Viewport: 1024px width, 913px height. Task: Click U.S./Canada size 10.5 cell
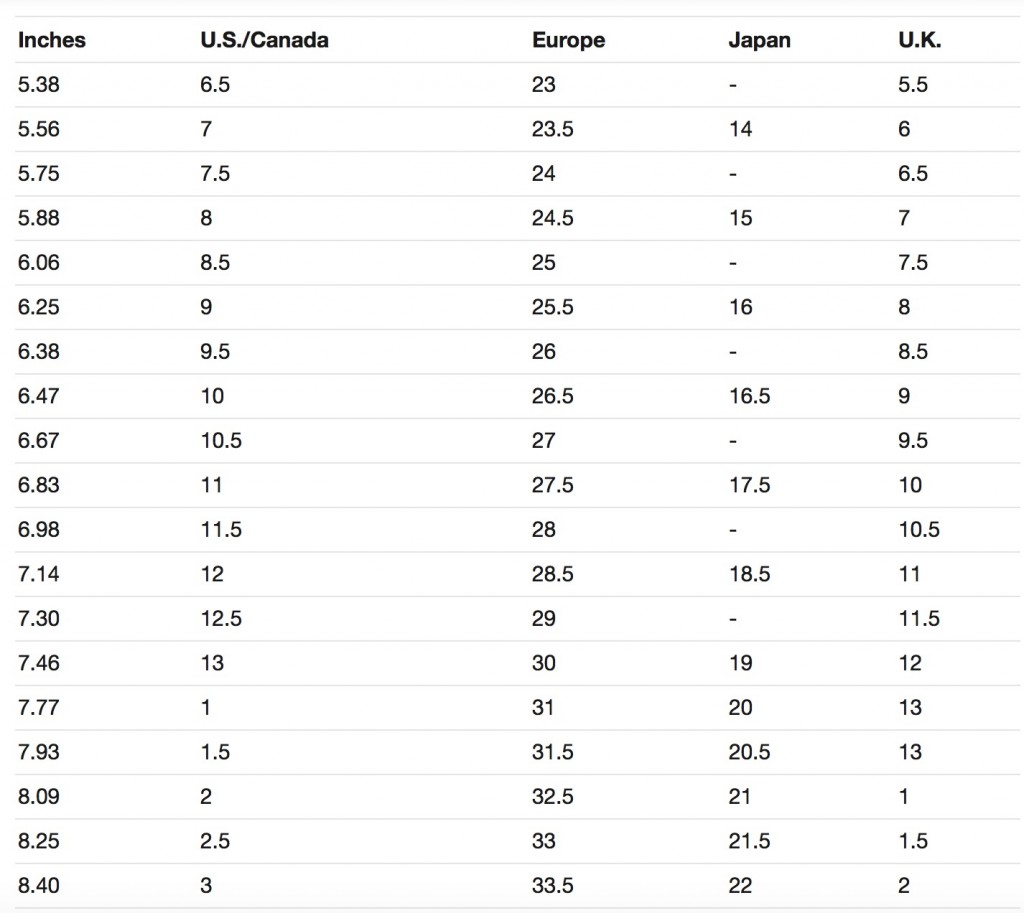click(x=221, y=440)
